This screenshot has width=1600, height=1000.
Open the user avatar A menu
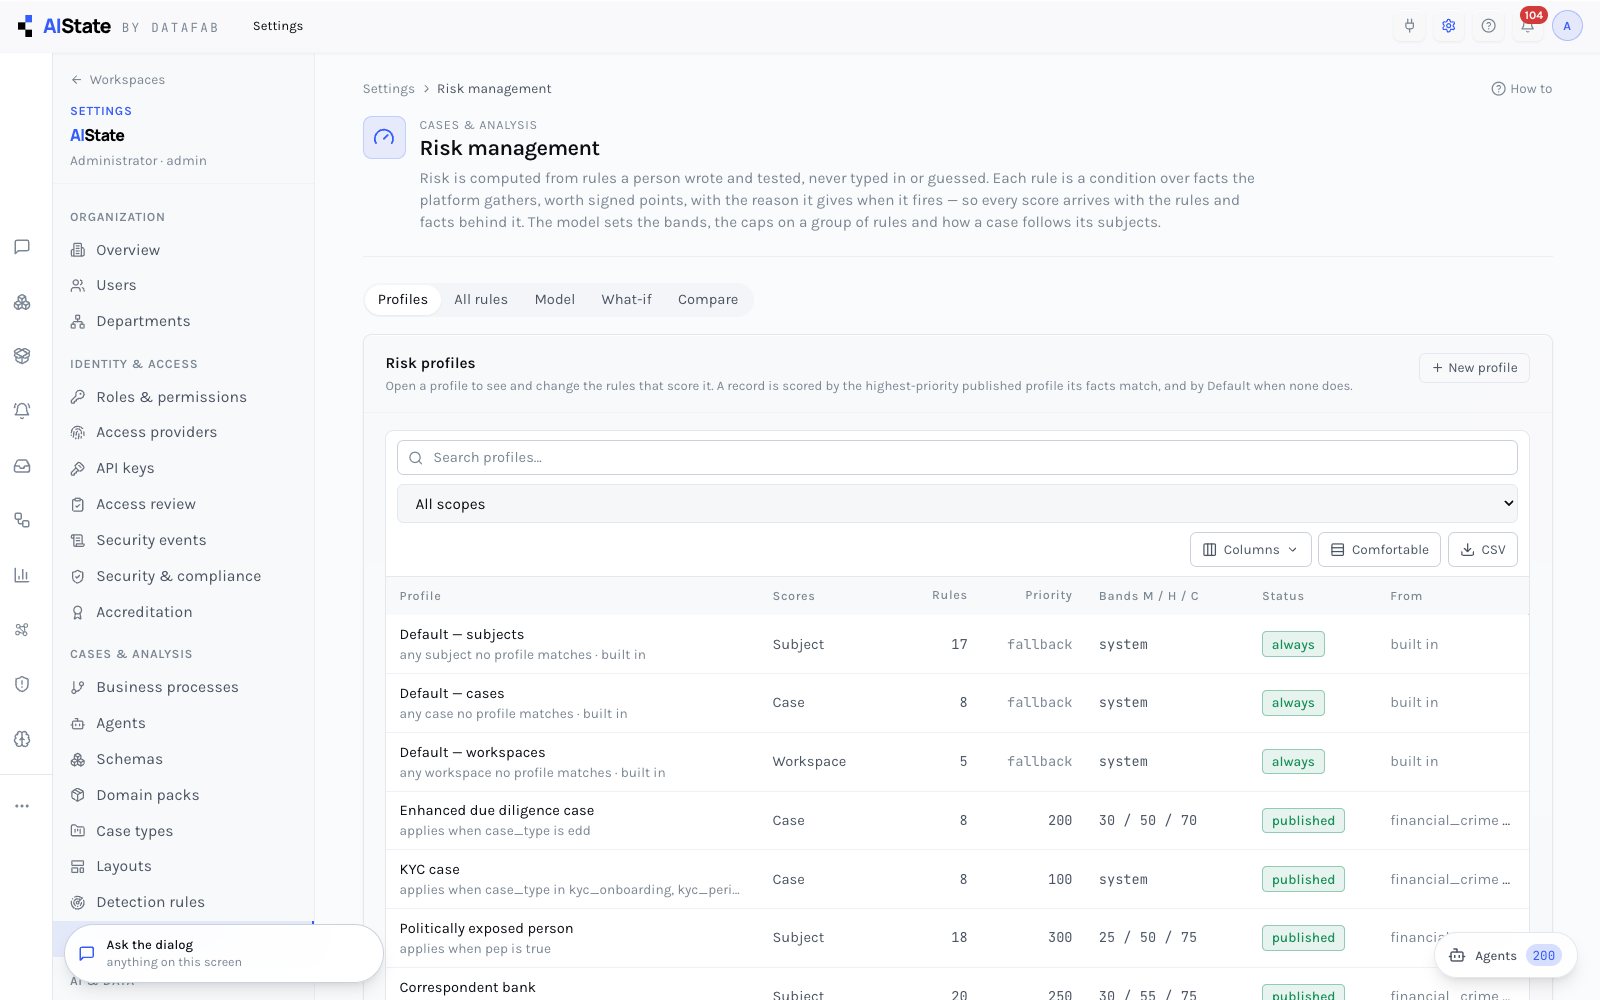(1567, 26)
